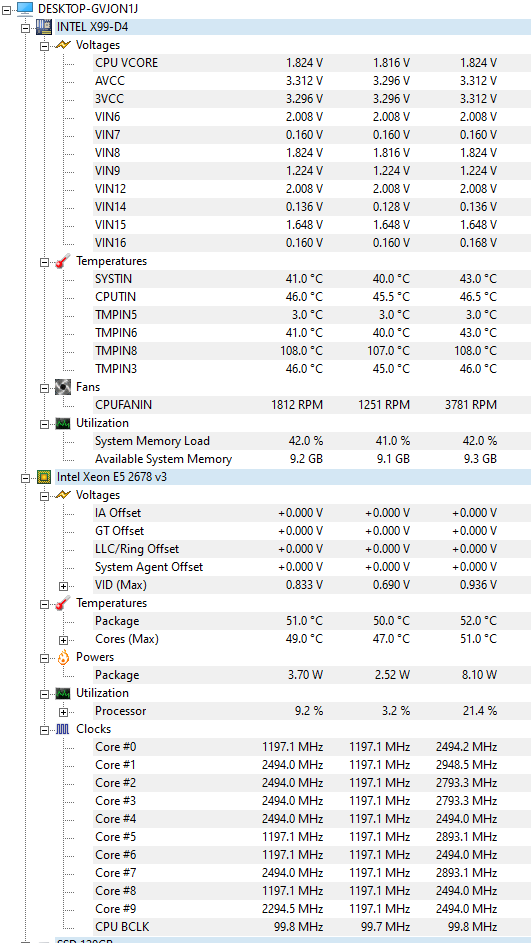Viewport: 531px width, 943px height.
Task: Click the computer icon beside DESKTOP-GVJON1J
Action: tap(25, 8)
